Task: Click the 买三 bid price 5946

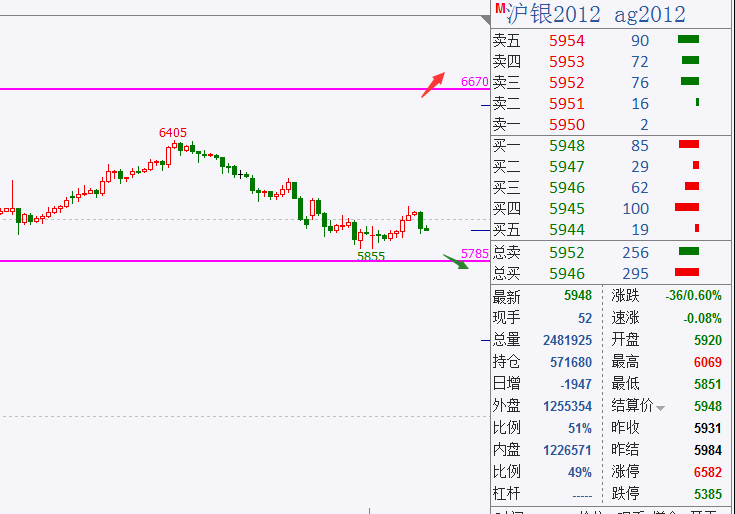Action: tap(567, 188)
